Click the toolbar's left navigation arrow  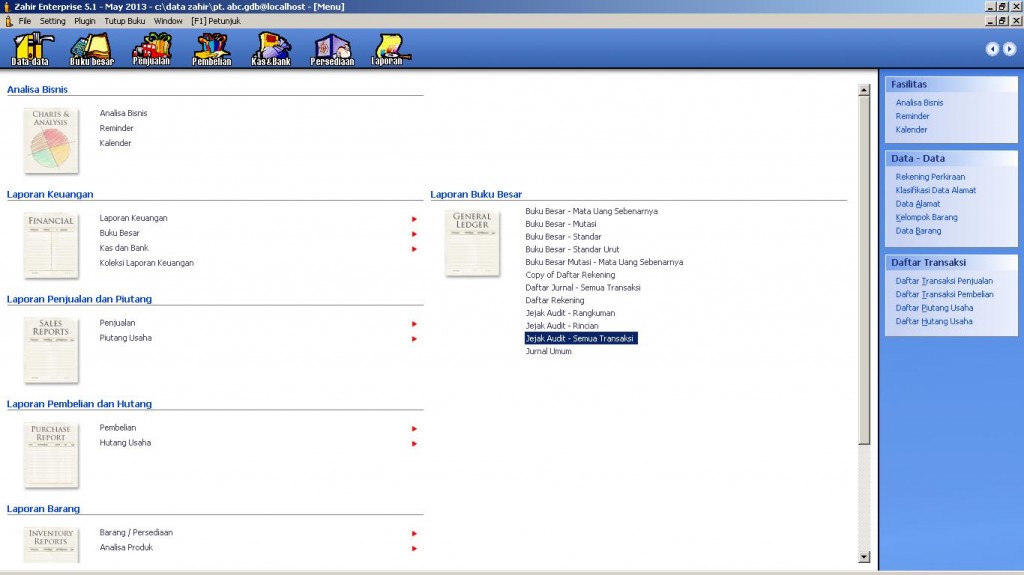[x=992, y=49]
